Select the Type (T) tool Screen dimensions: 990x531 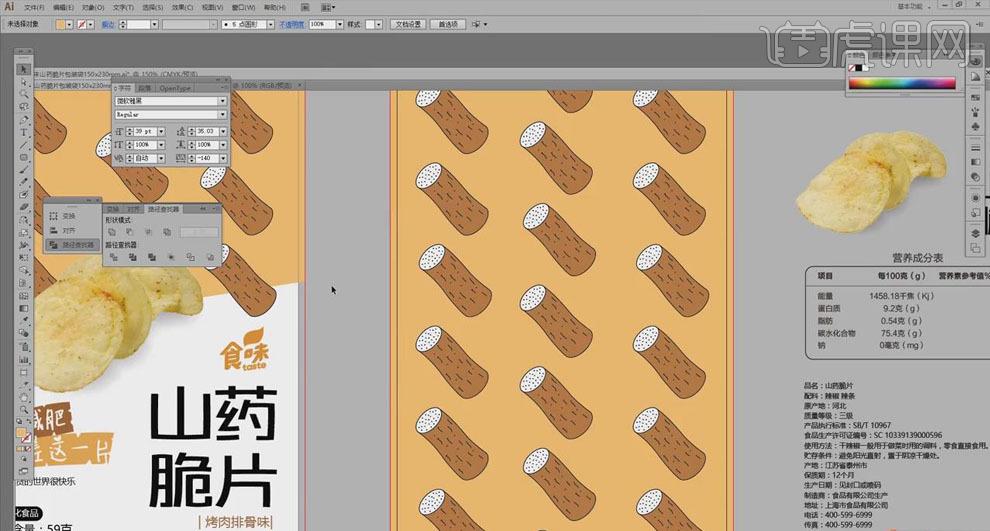(x=24, y=133)
